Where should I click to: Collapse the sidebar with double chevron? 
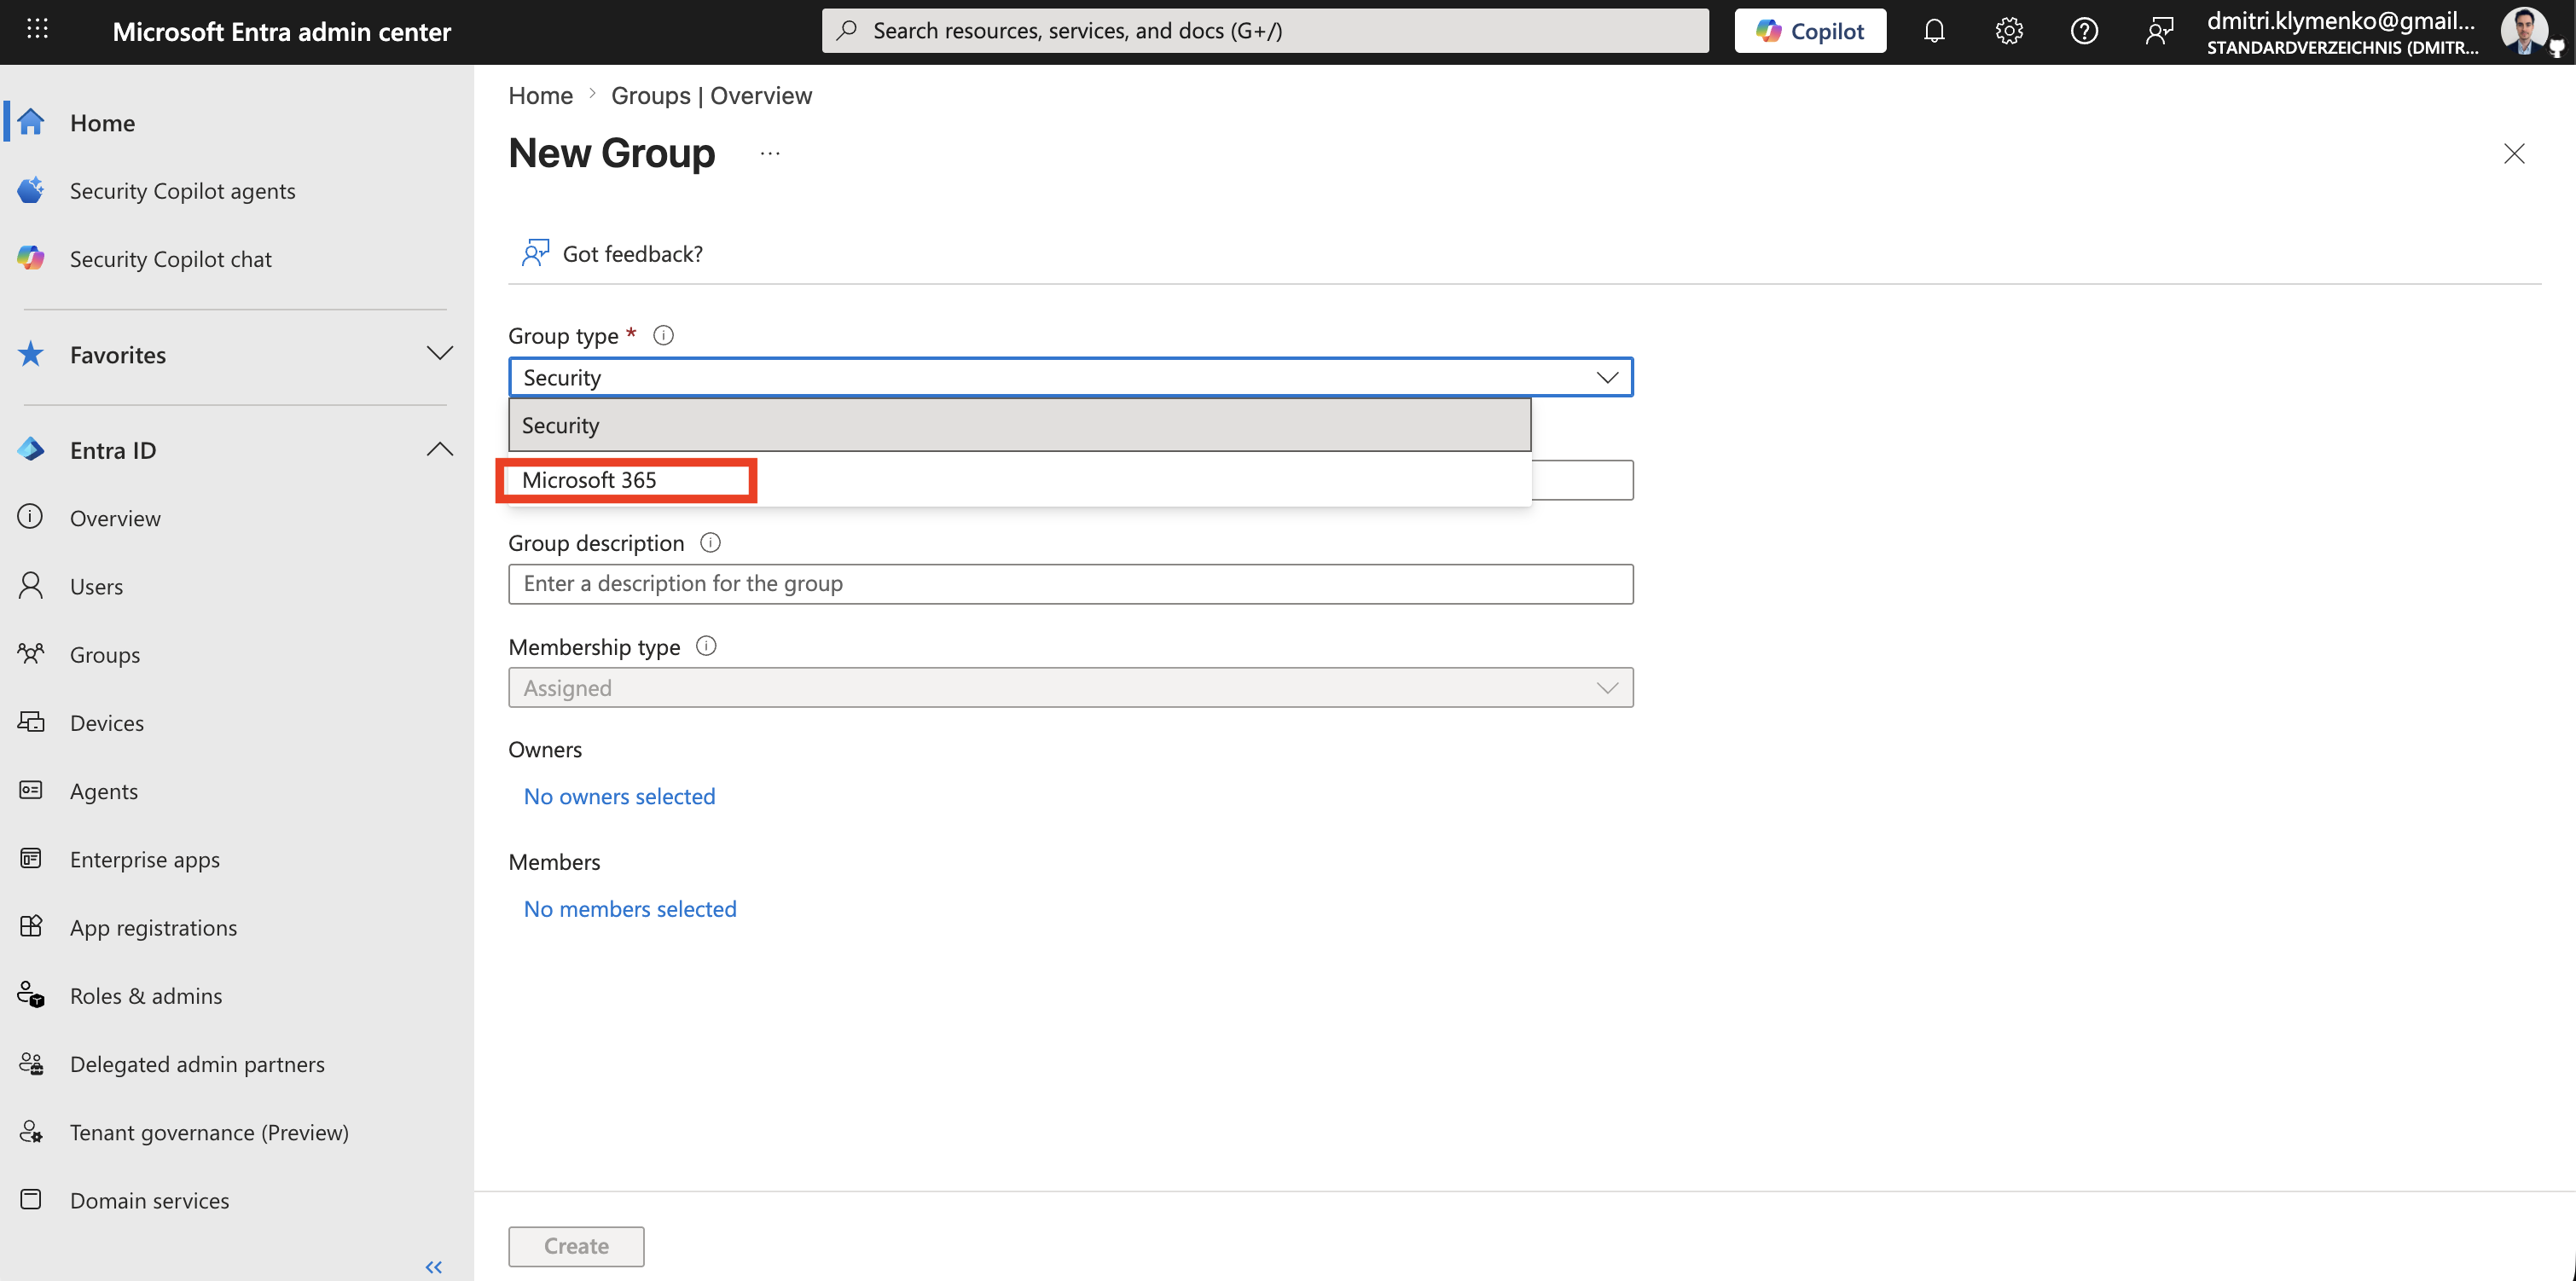point(433,1267)
